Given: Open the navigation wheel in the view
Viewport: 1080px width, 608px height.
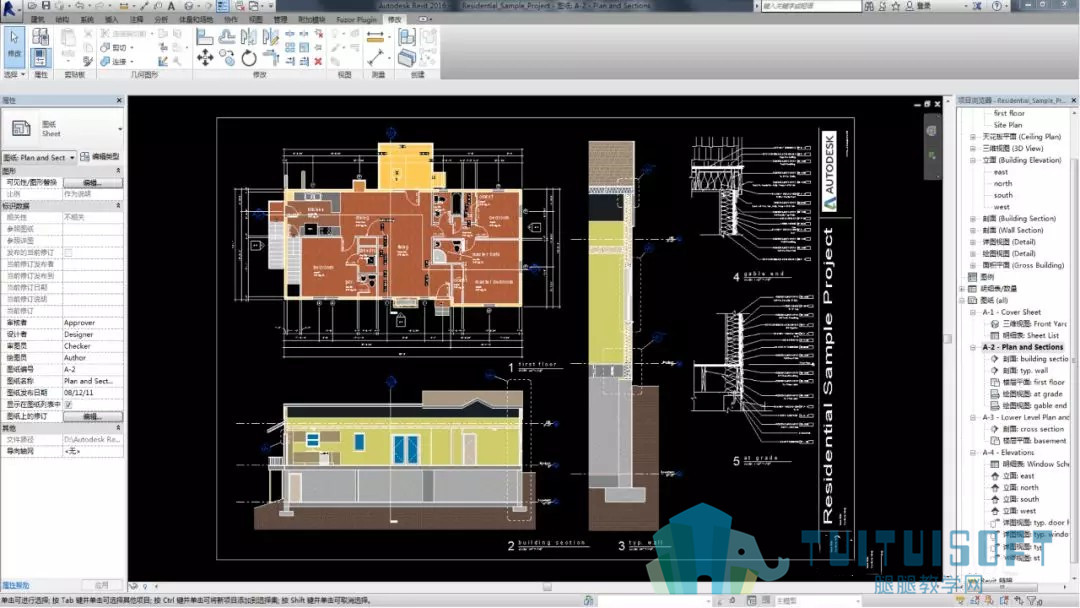Looking at the screenshot, I should pos(931,131).
